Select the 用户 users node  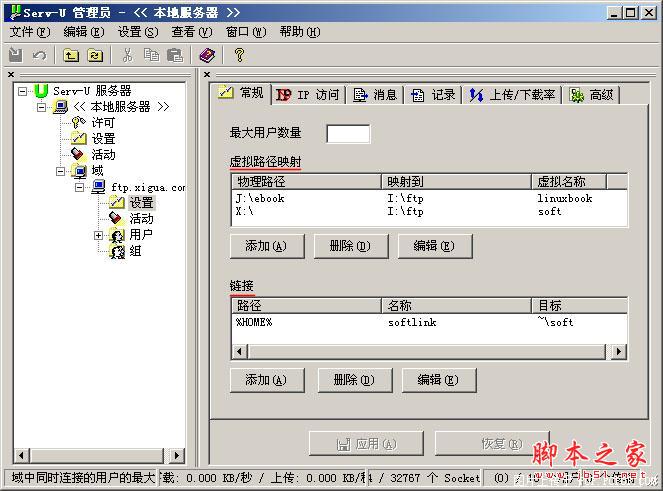pos(141,235)
